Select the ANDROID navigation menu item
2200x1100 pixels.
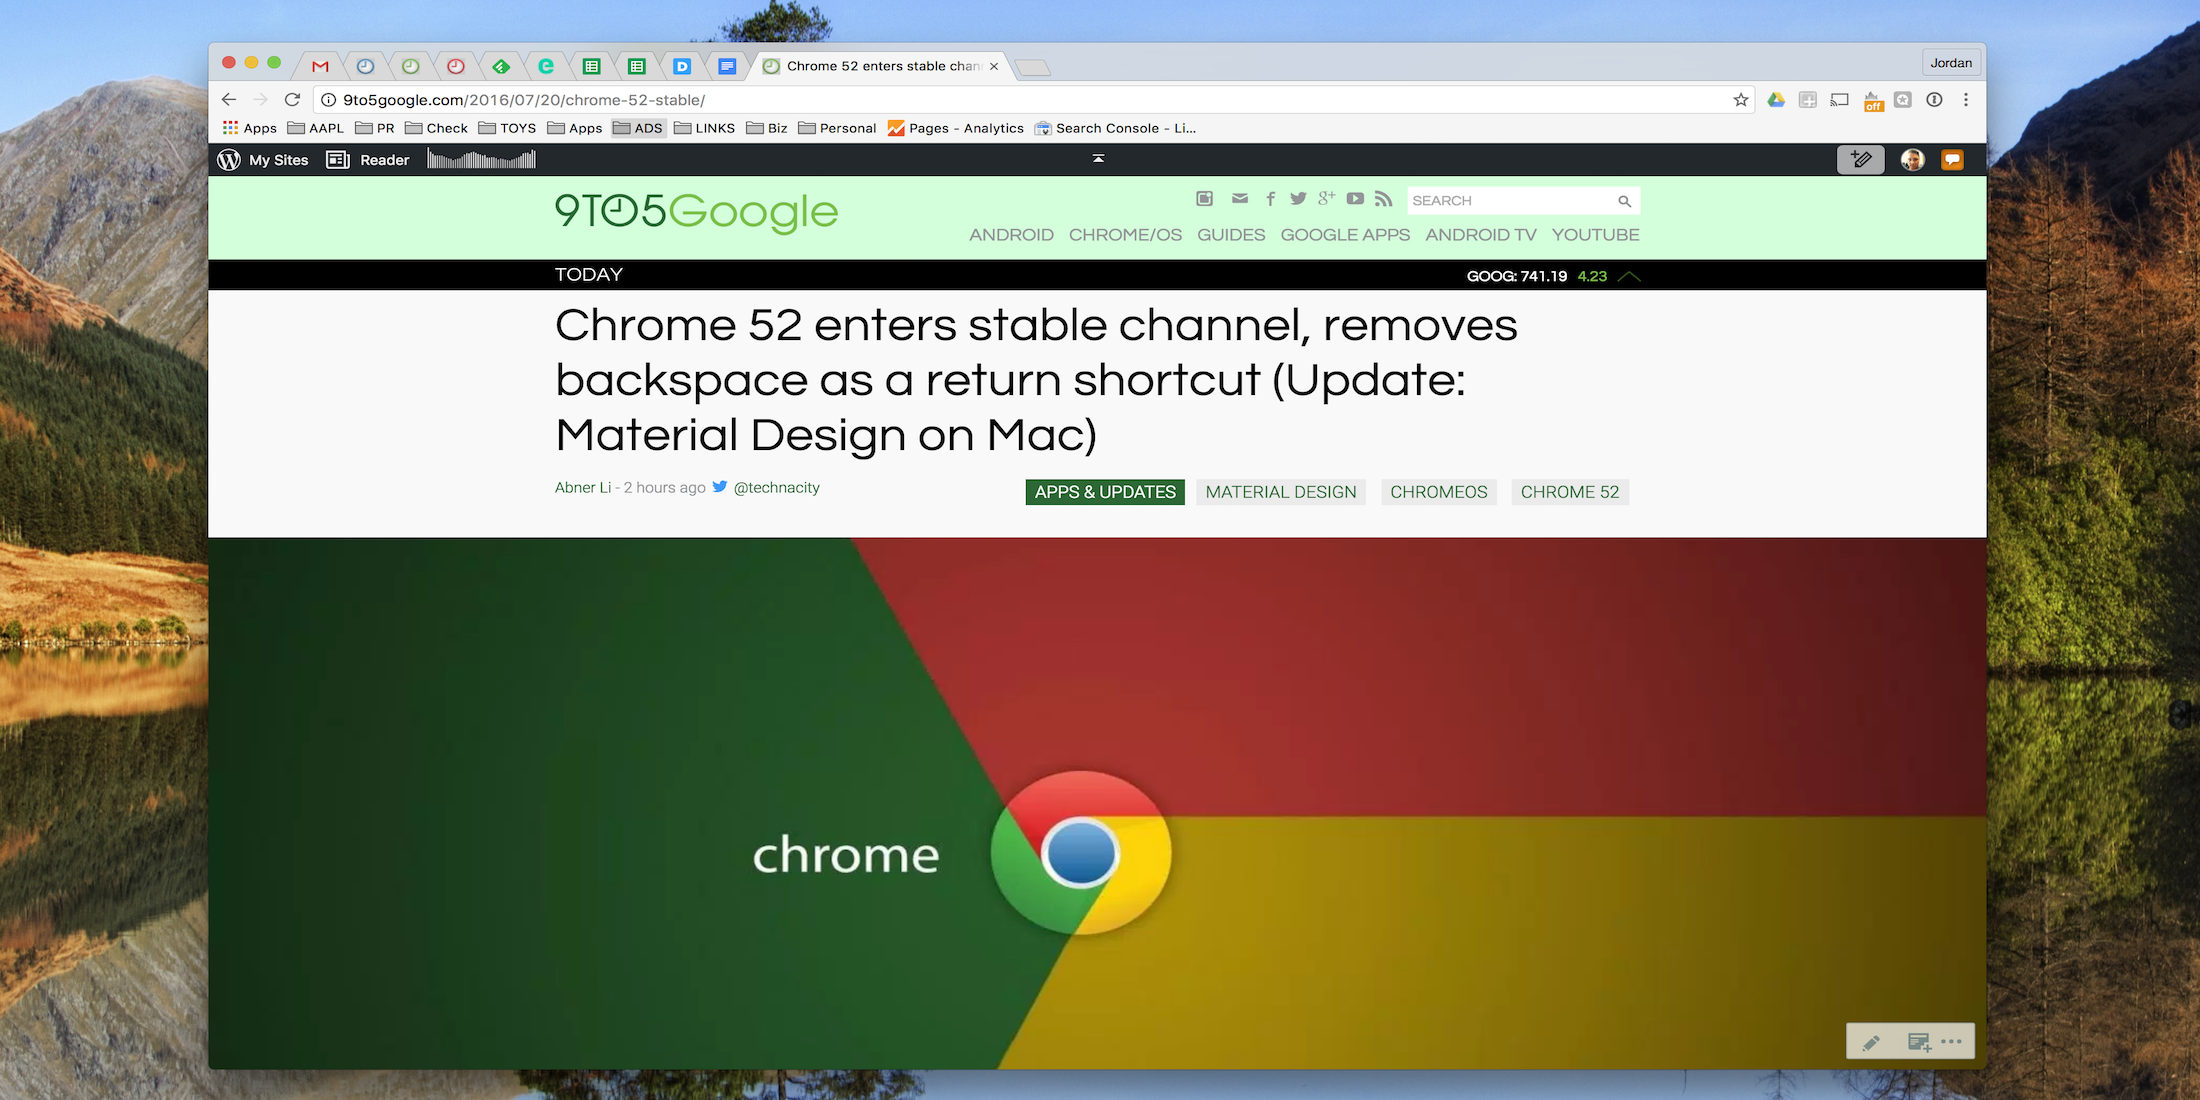[1010, 234]
